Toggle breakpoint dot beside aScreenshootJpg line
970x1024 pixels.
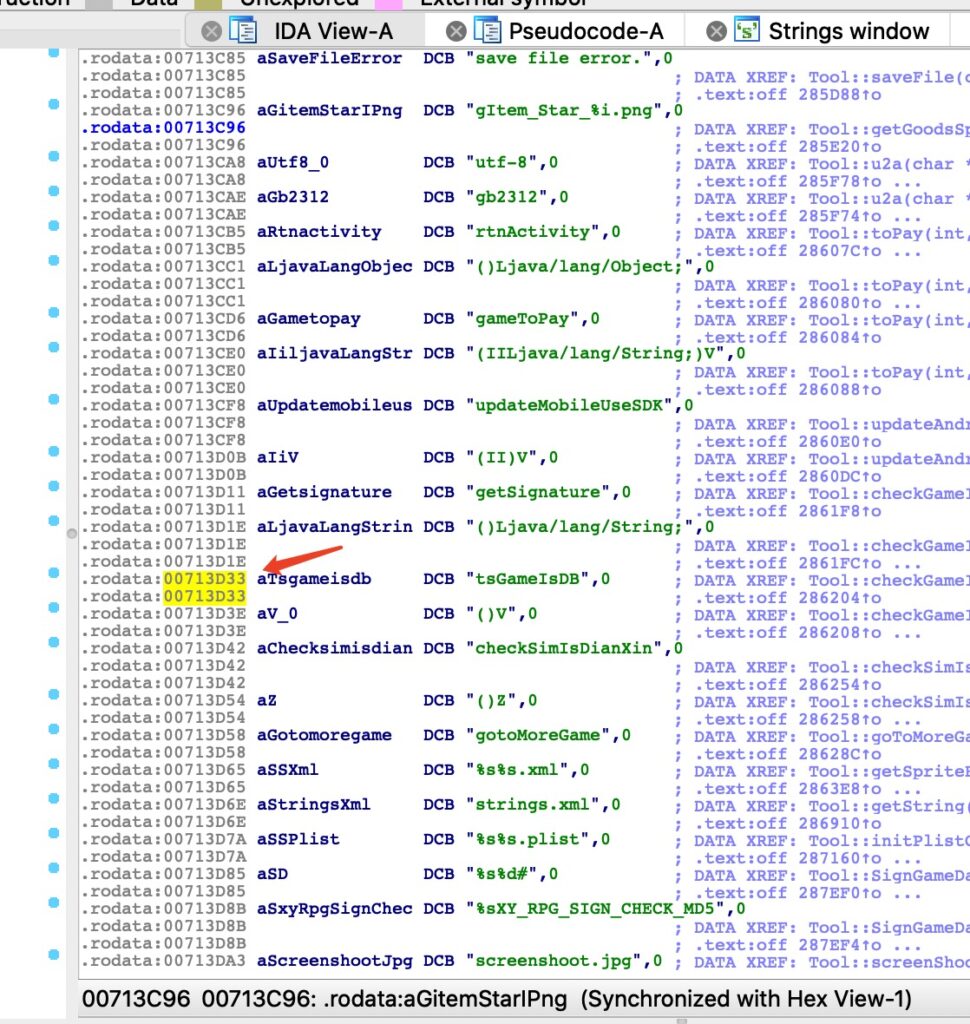(53, 961)
